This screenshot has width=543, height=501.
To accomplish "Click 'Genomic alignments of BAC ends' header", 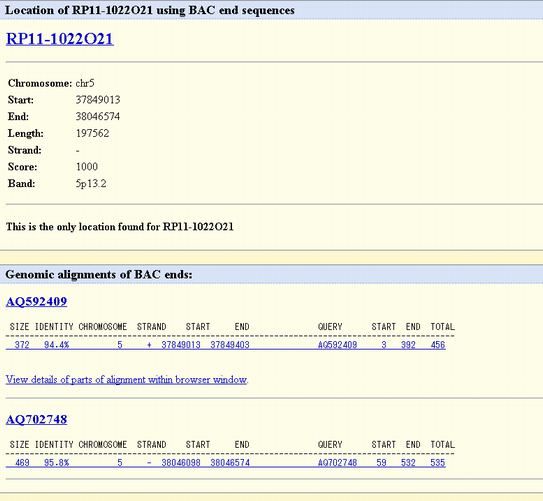I will 99,275.
